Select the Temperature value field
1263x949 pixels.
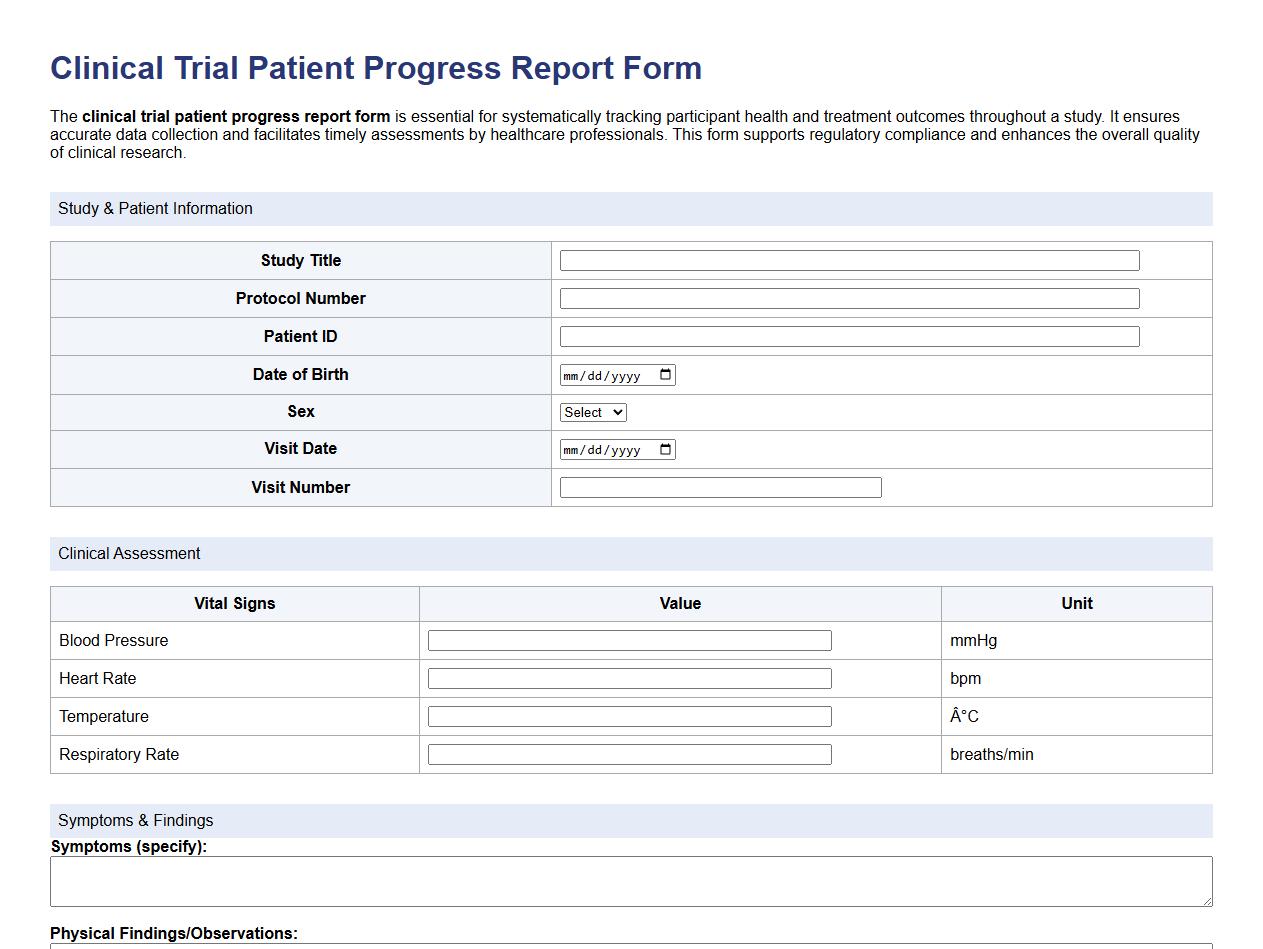pos(628,716)
